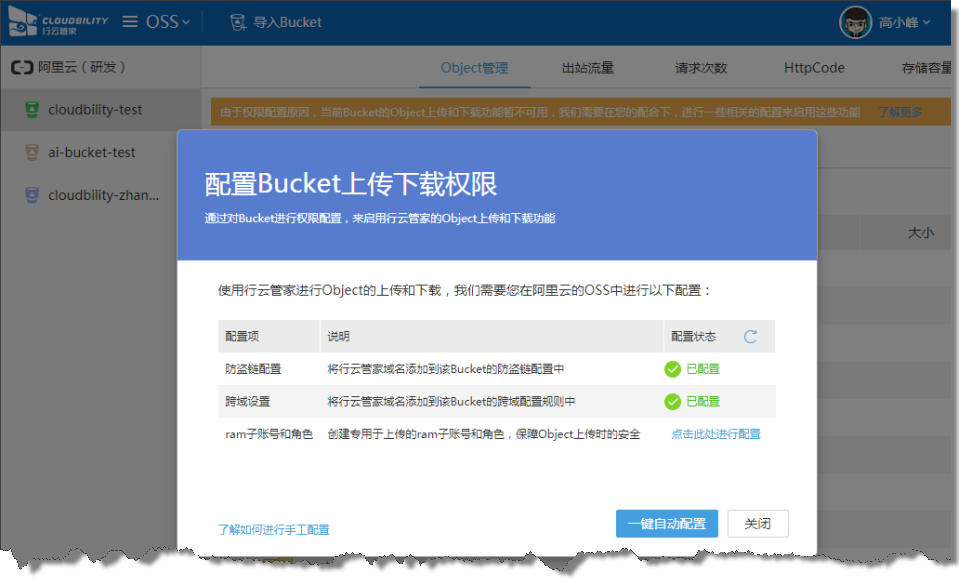Viewport: 959px width, 580px height.
Task: Click the 一键自动配置 button
Action: click(x=667, y=524)
